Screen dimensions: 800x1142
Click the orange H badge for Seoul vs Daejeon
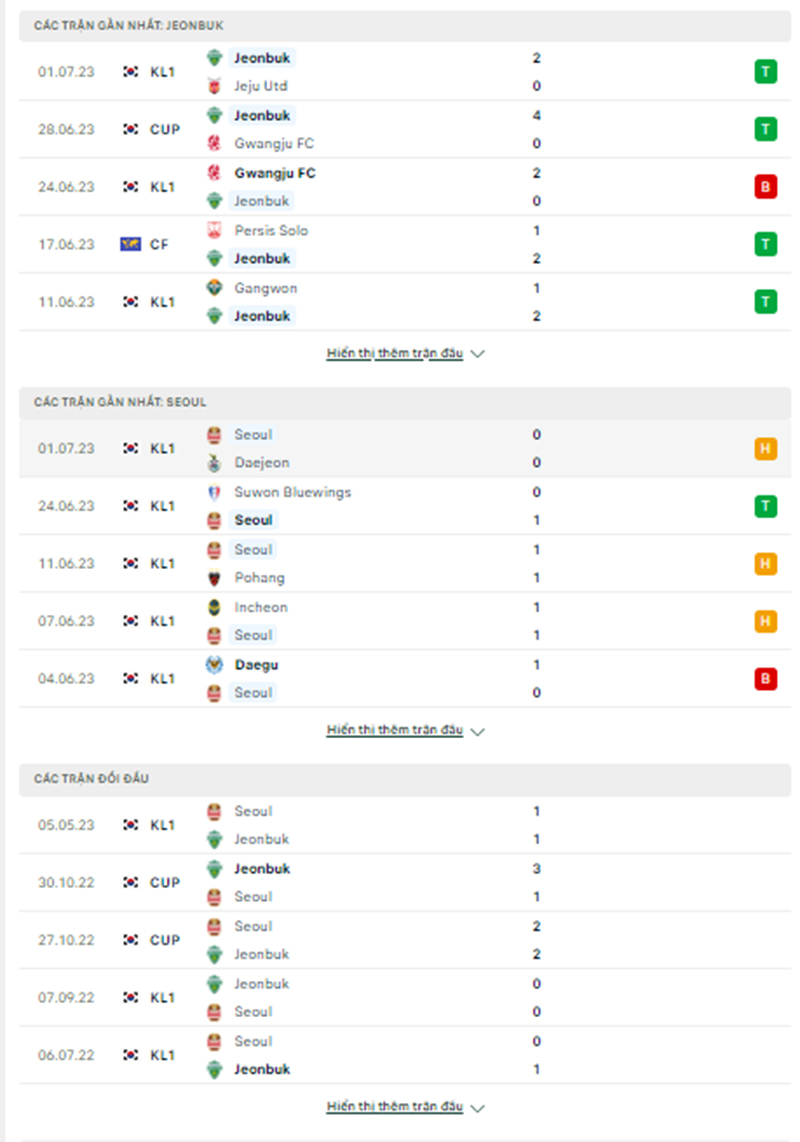coord(765,448)
